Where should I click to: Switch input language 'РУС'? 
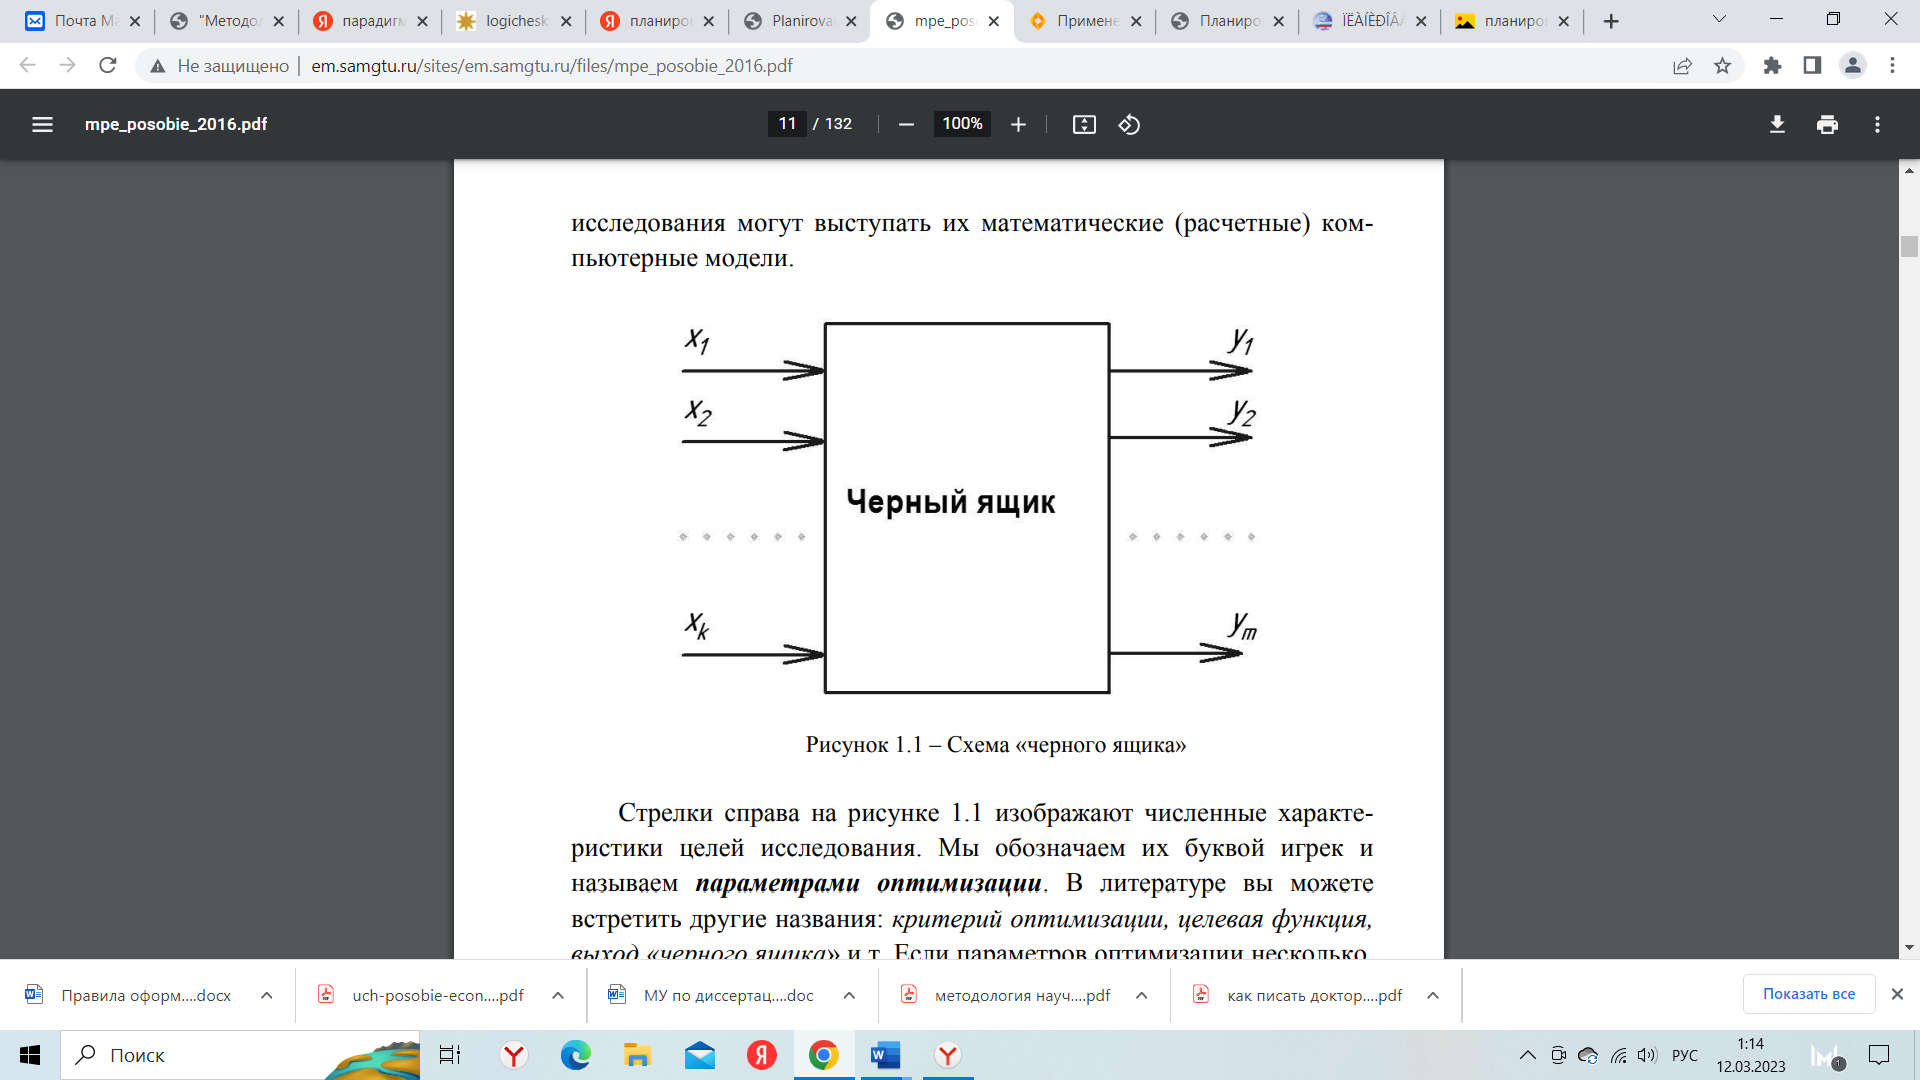1685,1055
